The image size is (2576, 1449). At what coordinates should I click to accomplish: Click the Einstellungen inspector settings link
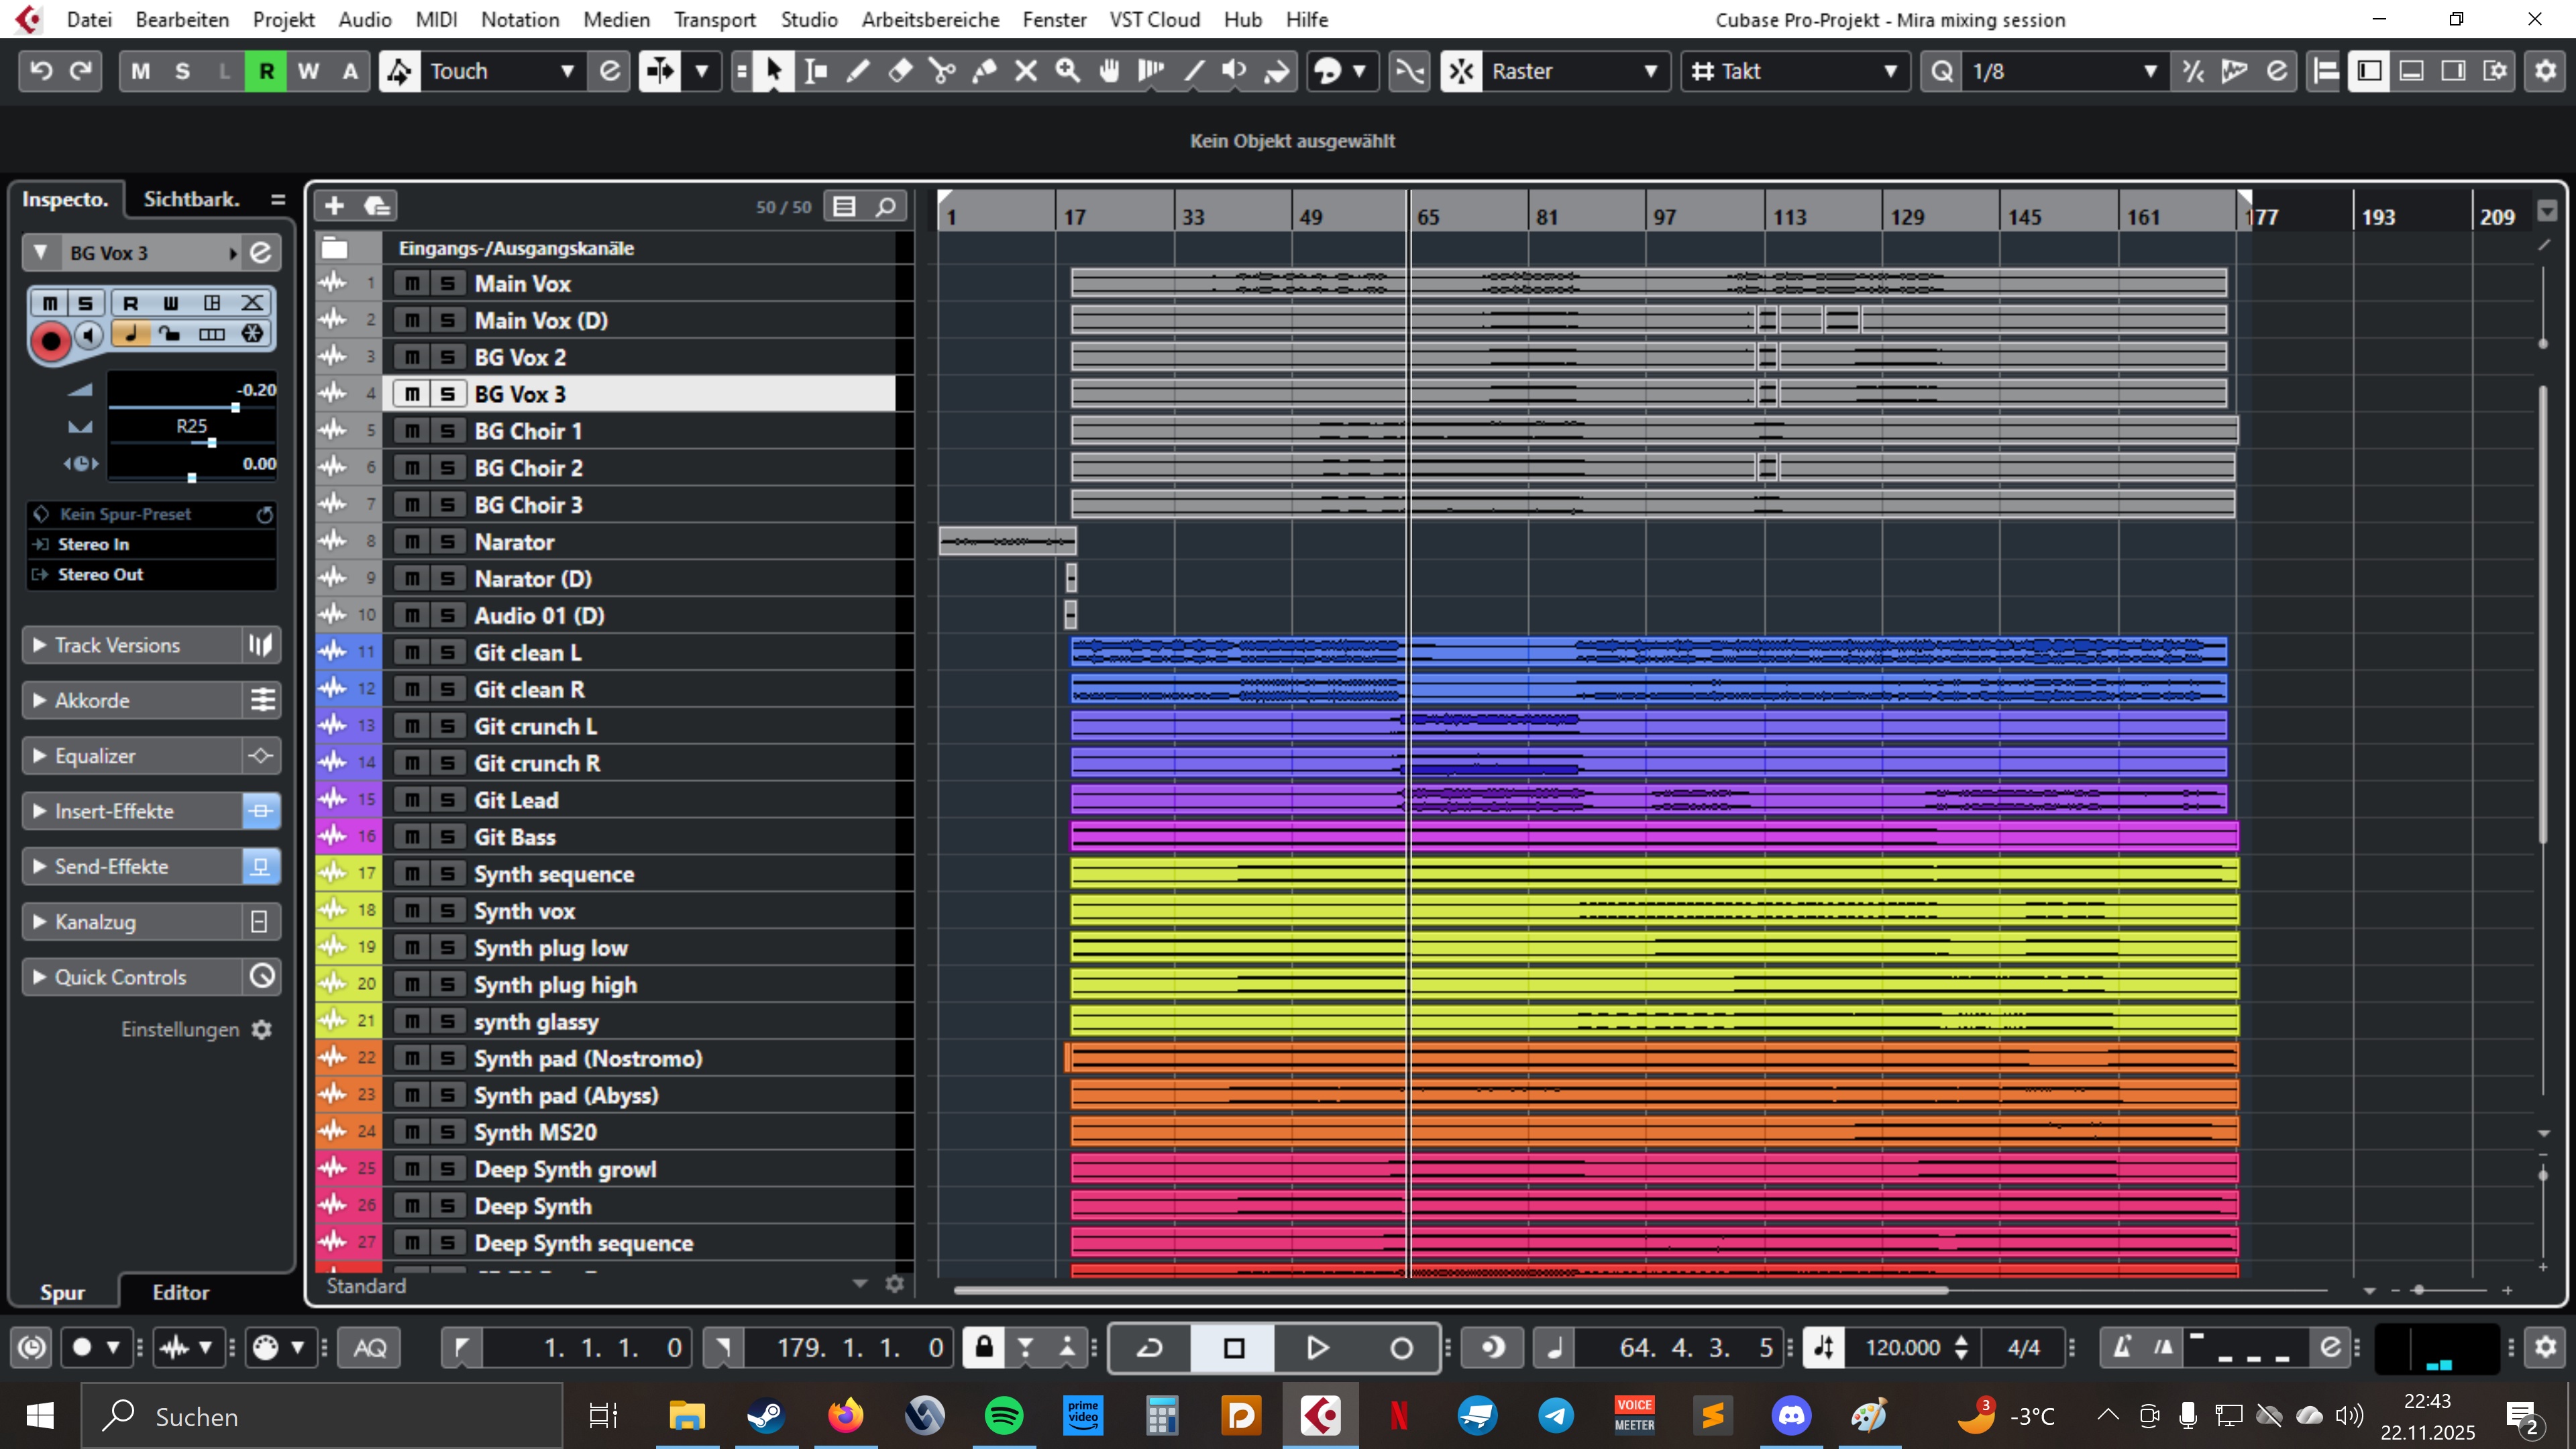(181, 1029)
